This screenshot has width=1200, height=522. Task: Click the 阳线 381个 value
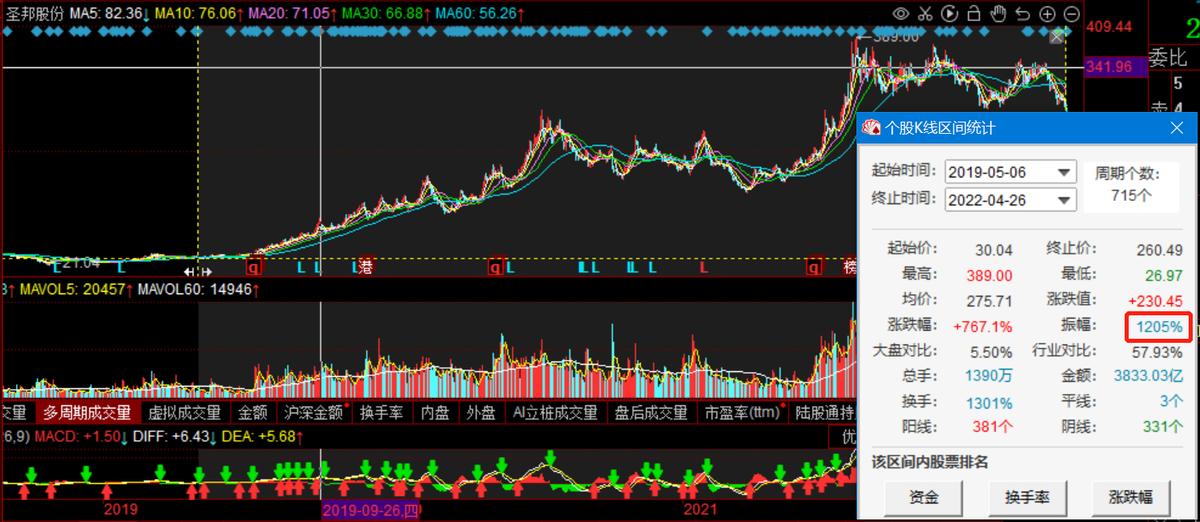(x=991, y=427)
